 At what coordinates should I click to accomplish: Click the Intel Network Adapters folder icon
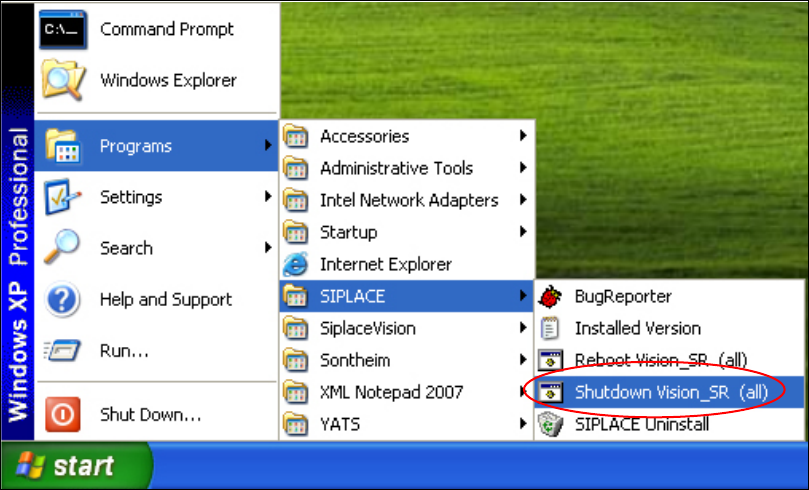(296, 200)
